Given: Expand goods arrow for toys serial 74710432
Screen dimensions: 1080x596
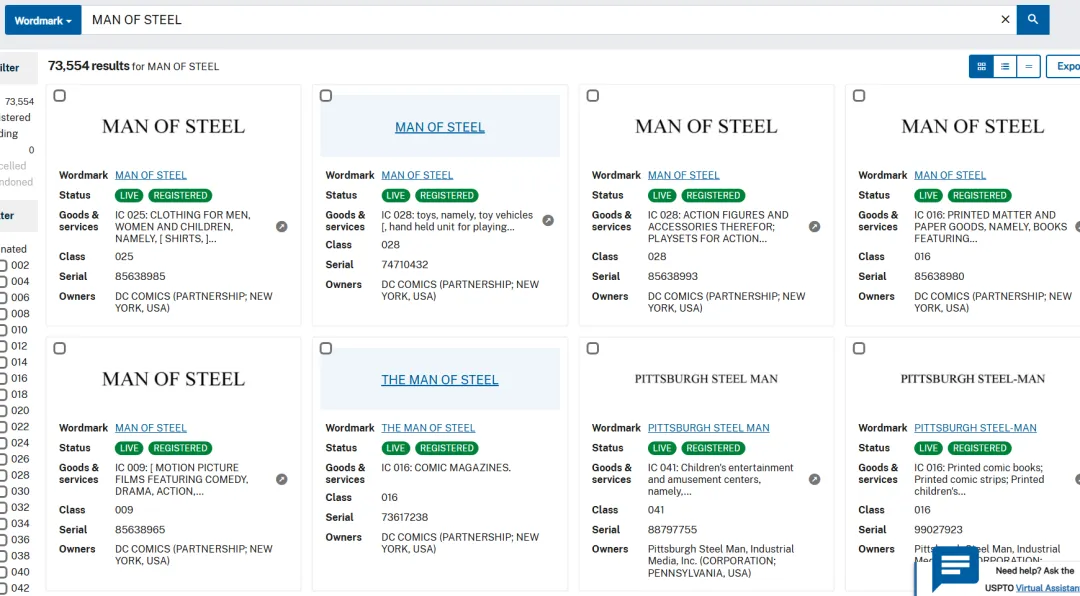Looking at the screenshot, I should click(x=548, y=220).
